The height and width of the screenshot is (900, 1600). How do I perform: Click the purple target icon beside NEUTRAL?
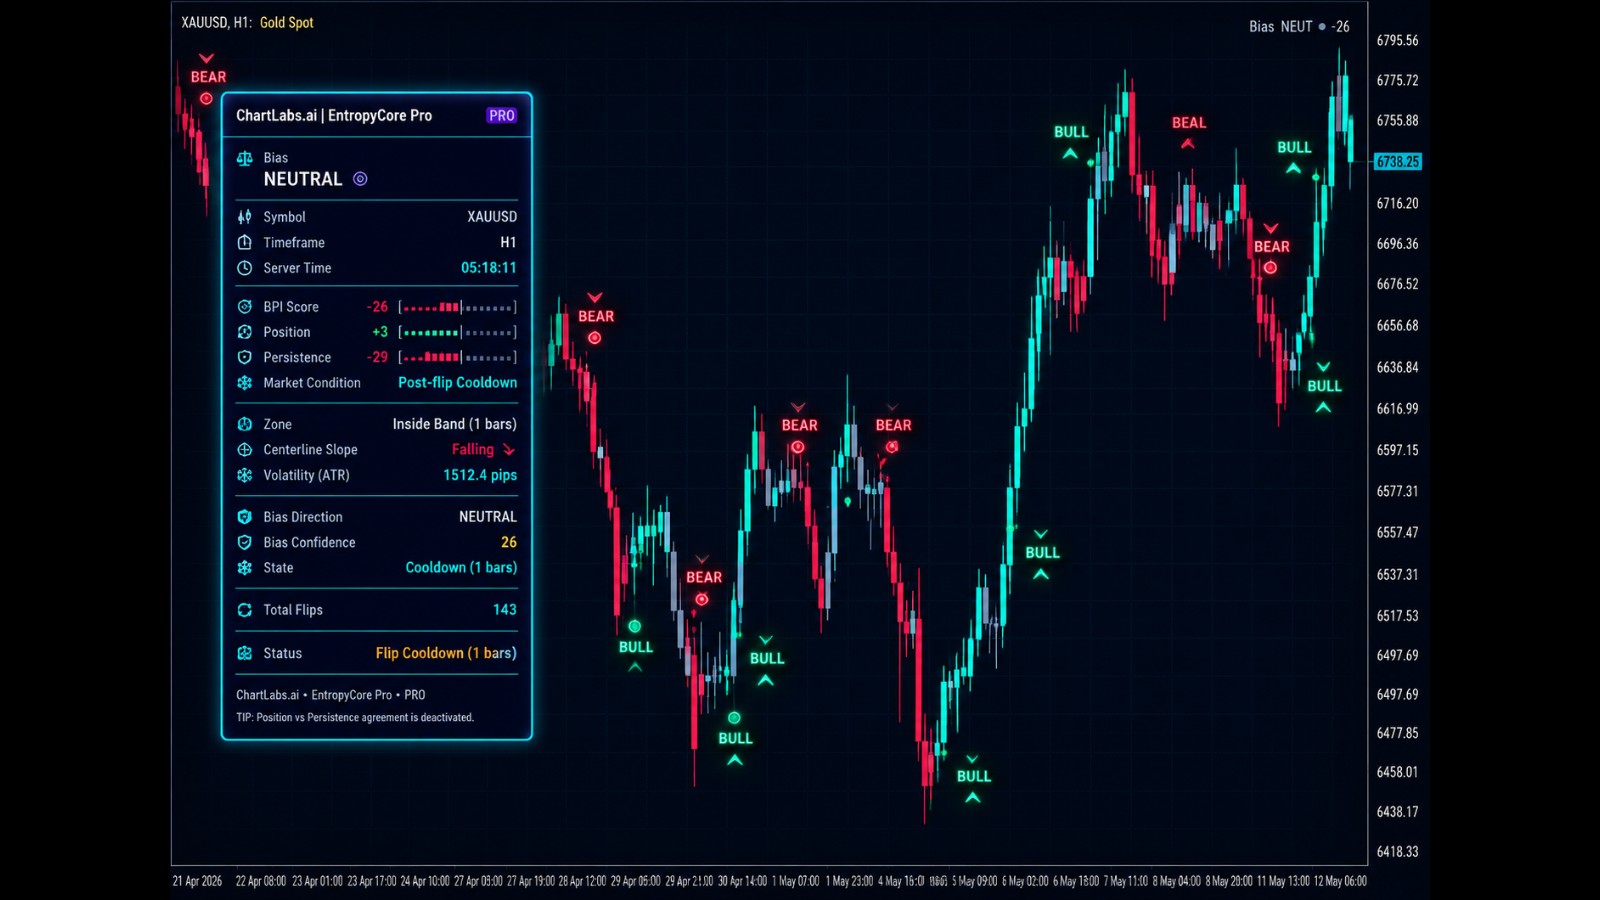pos(360,179)
